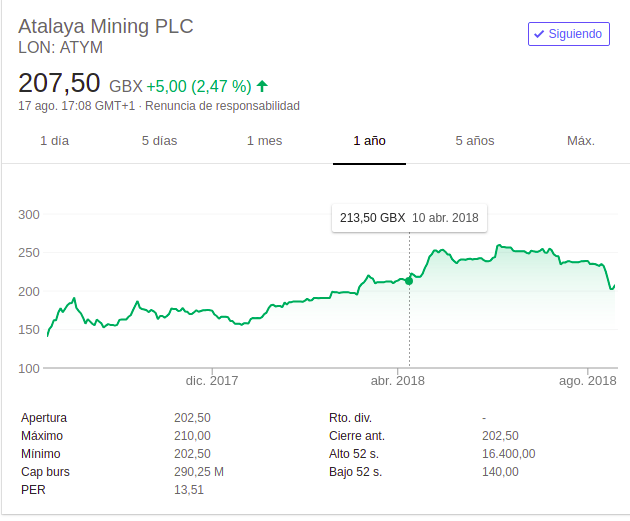Click the PER value 13,51
Viewport: 630px width, 521px height.
pos(189,490)
